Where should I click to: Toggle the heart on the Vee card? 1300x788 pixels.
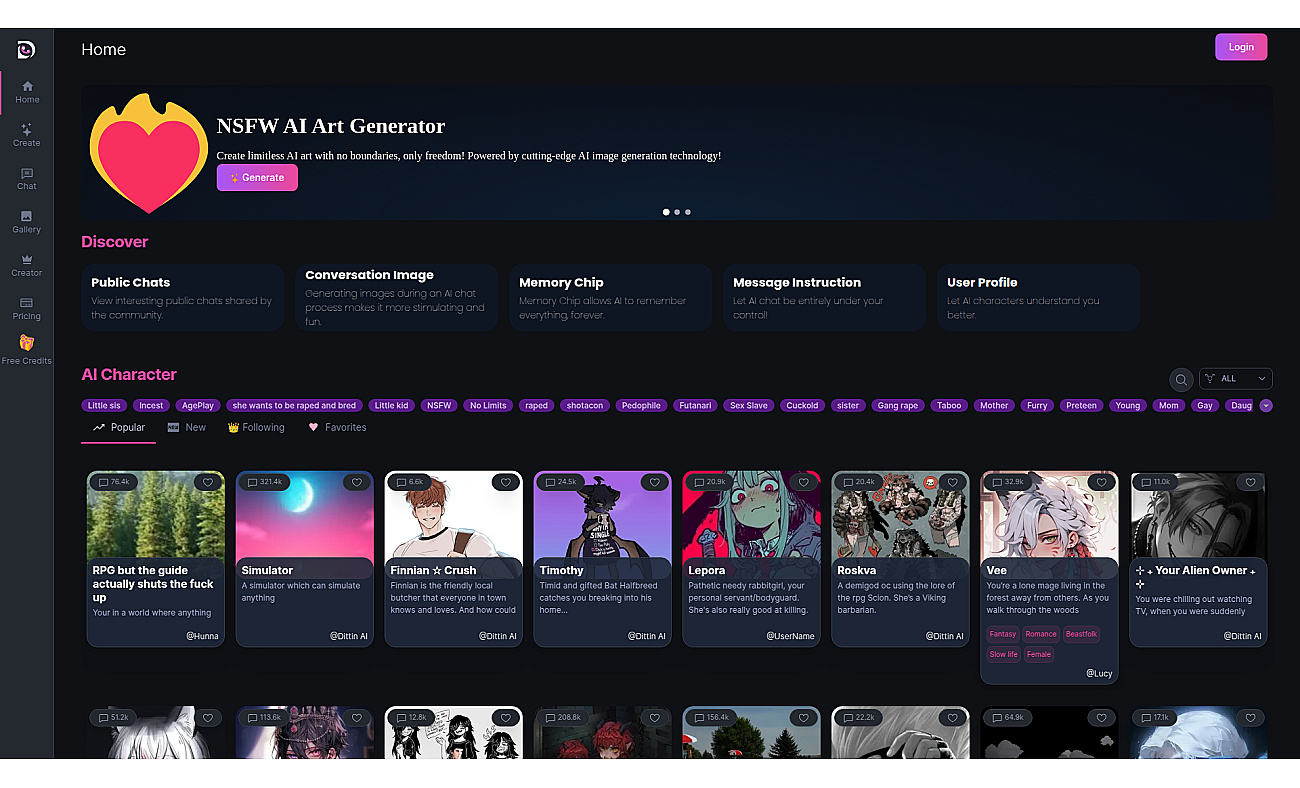(x=1102, y=482)
